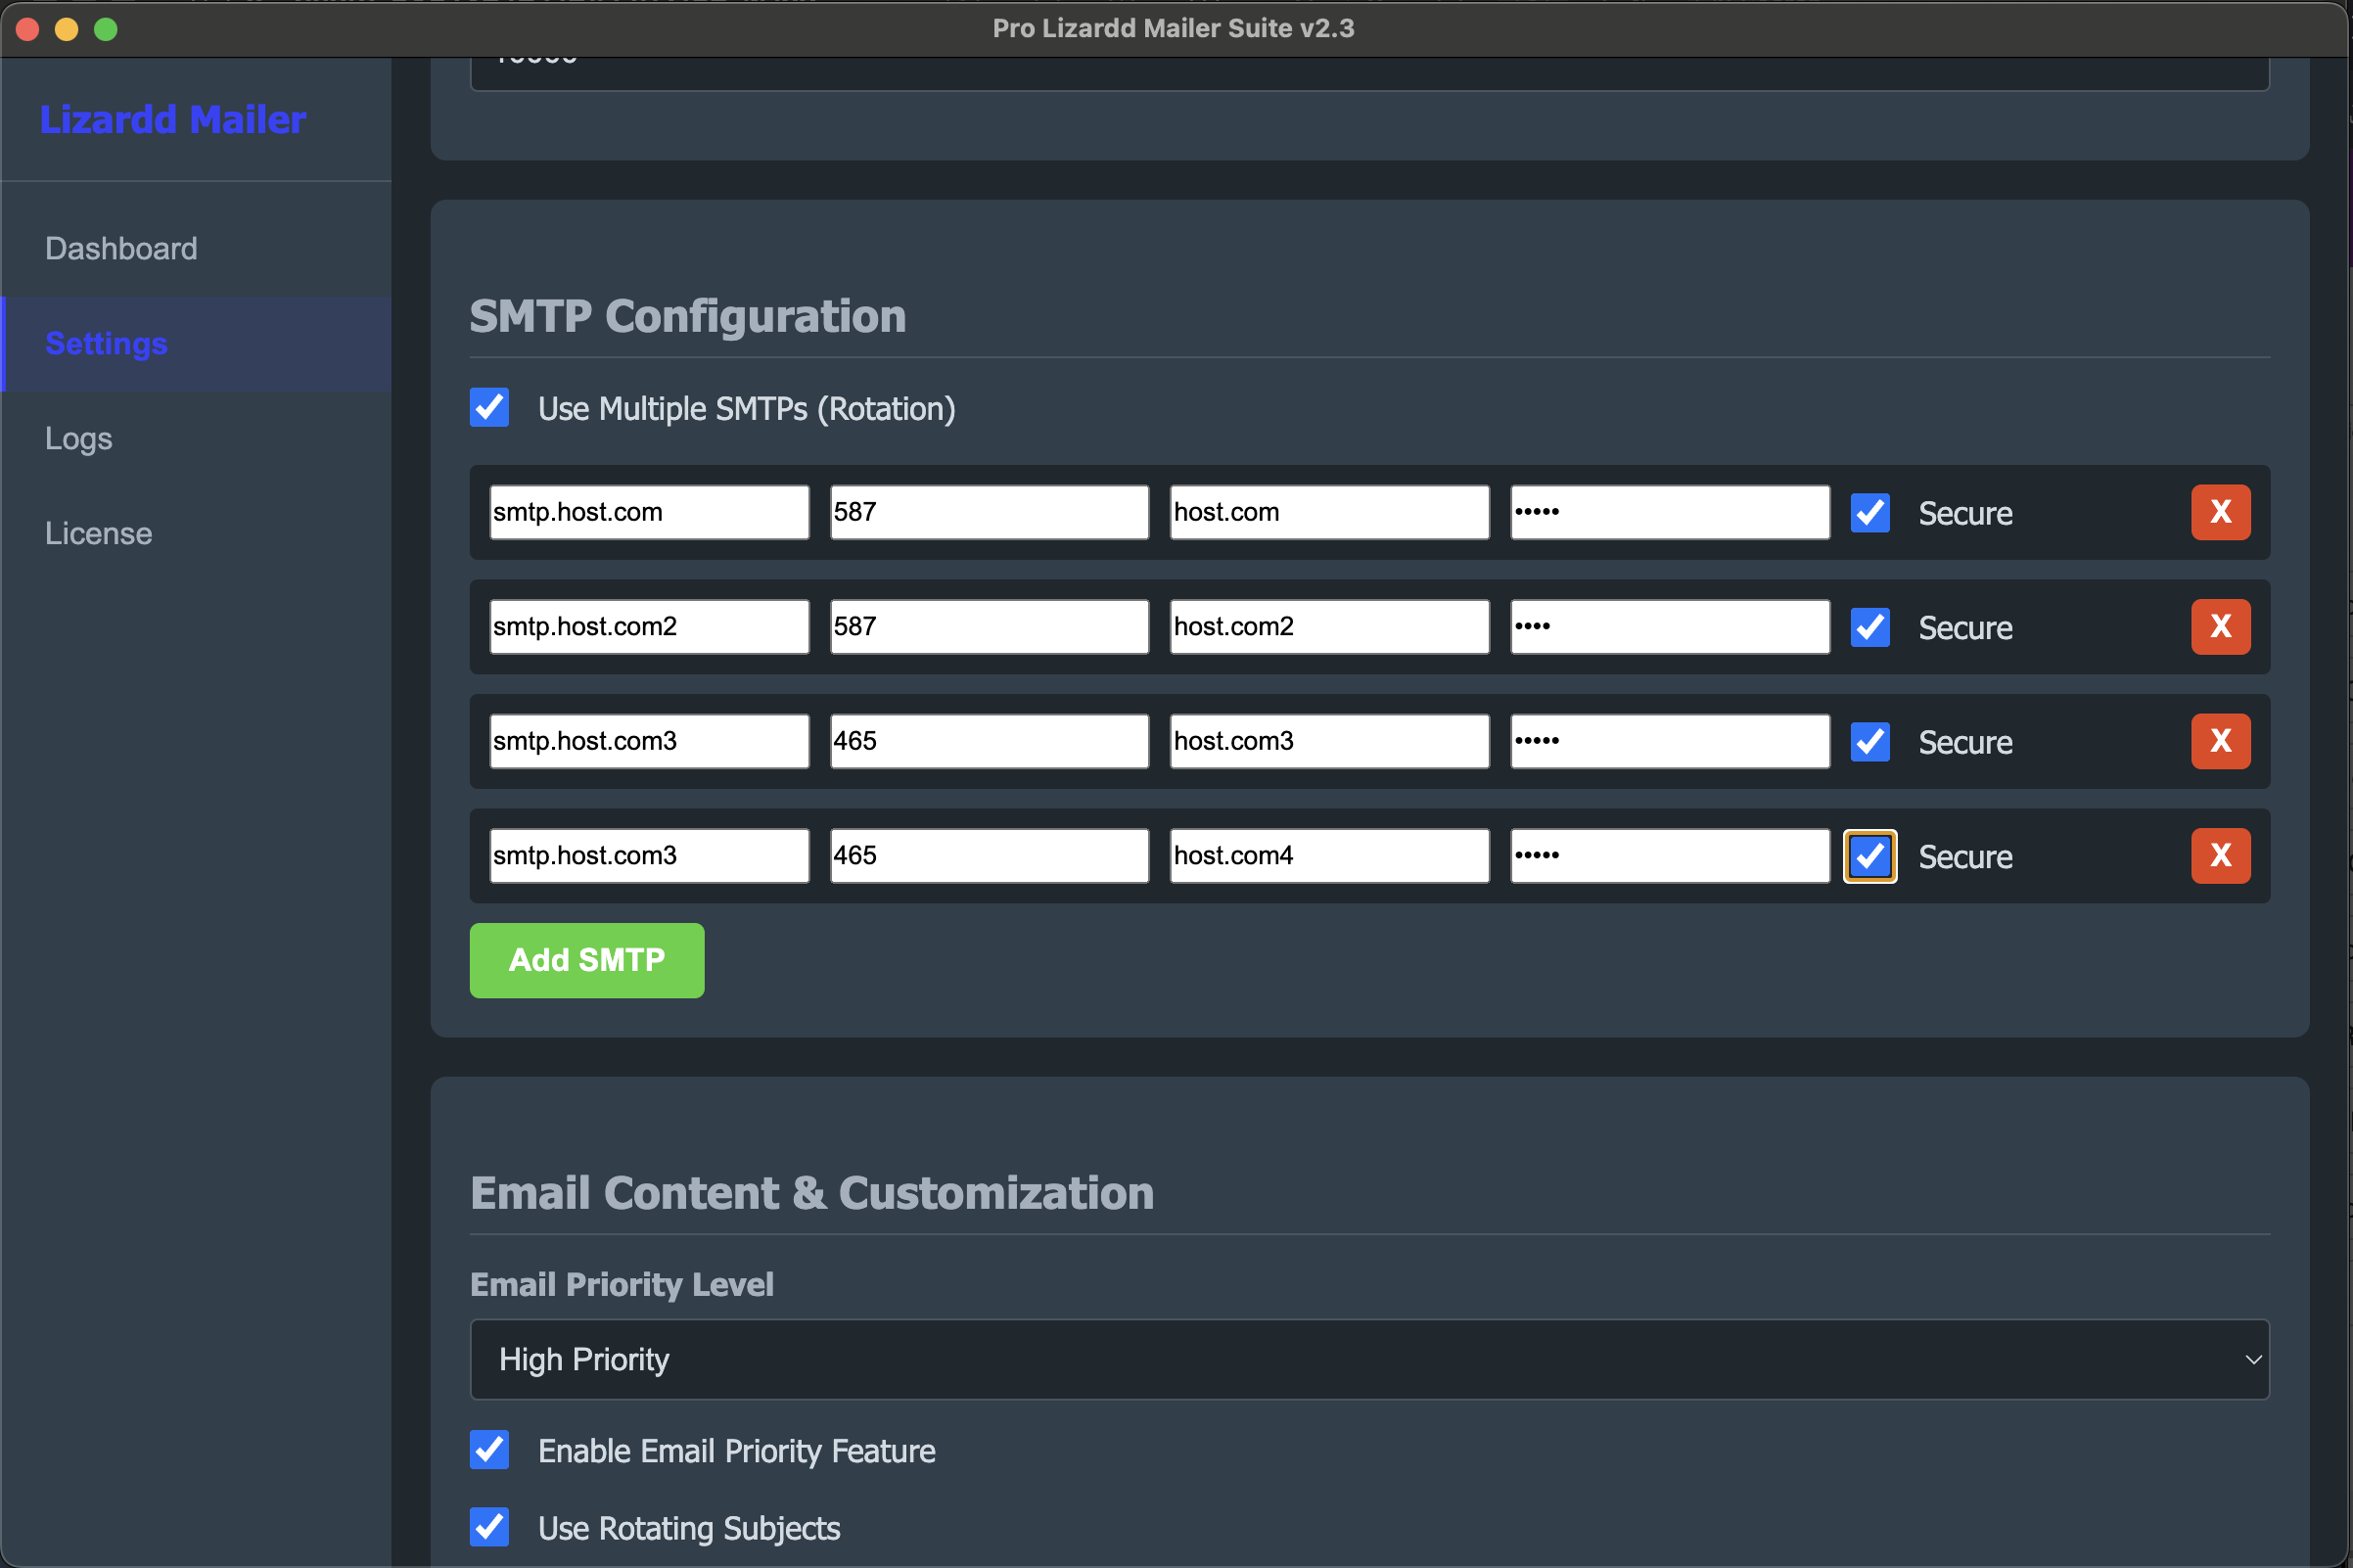The image size is (2353, 1568).
Task: Open the Logs page
Action: (78, 438)
